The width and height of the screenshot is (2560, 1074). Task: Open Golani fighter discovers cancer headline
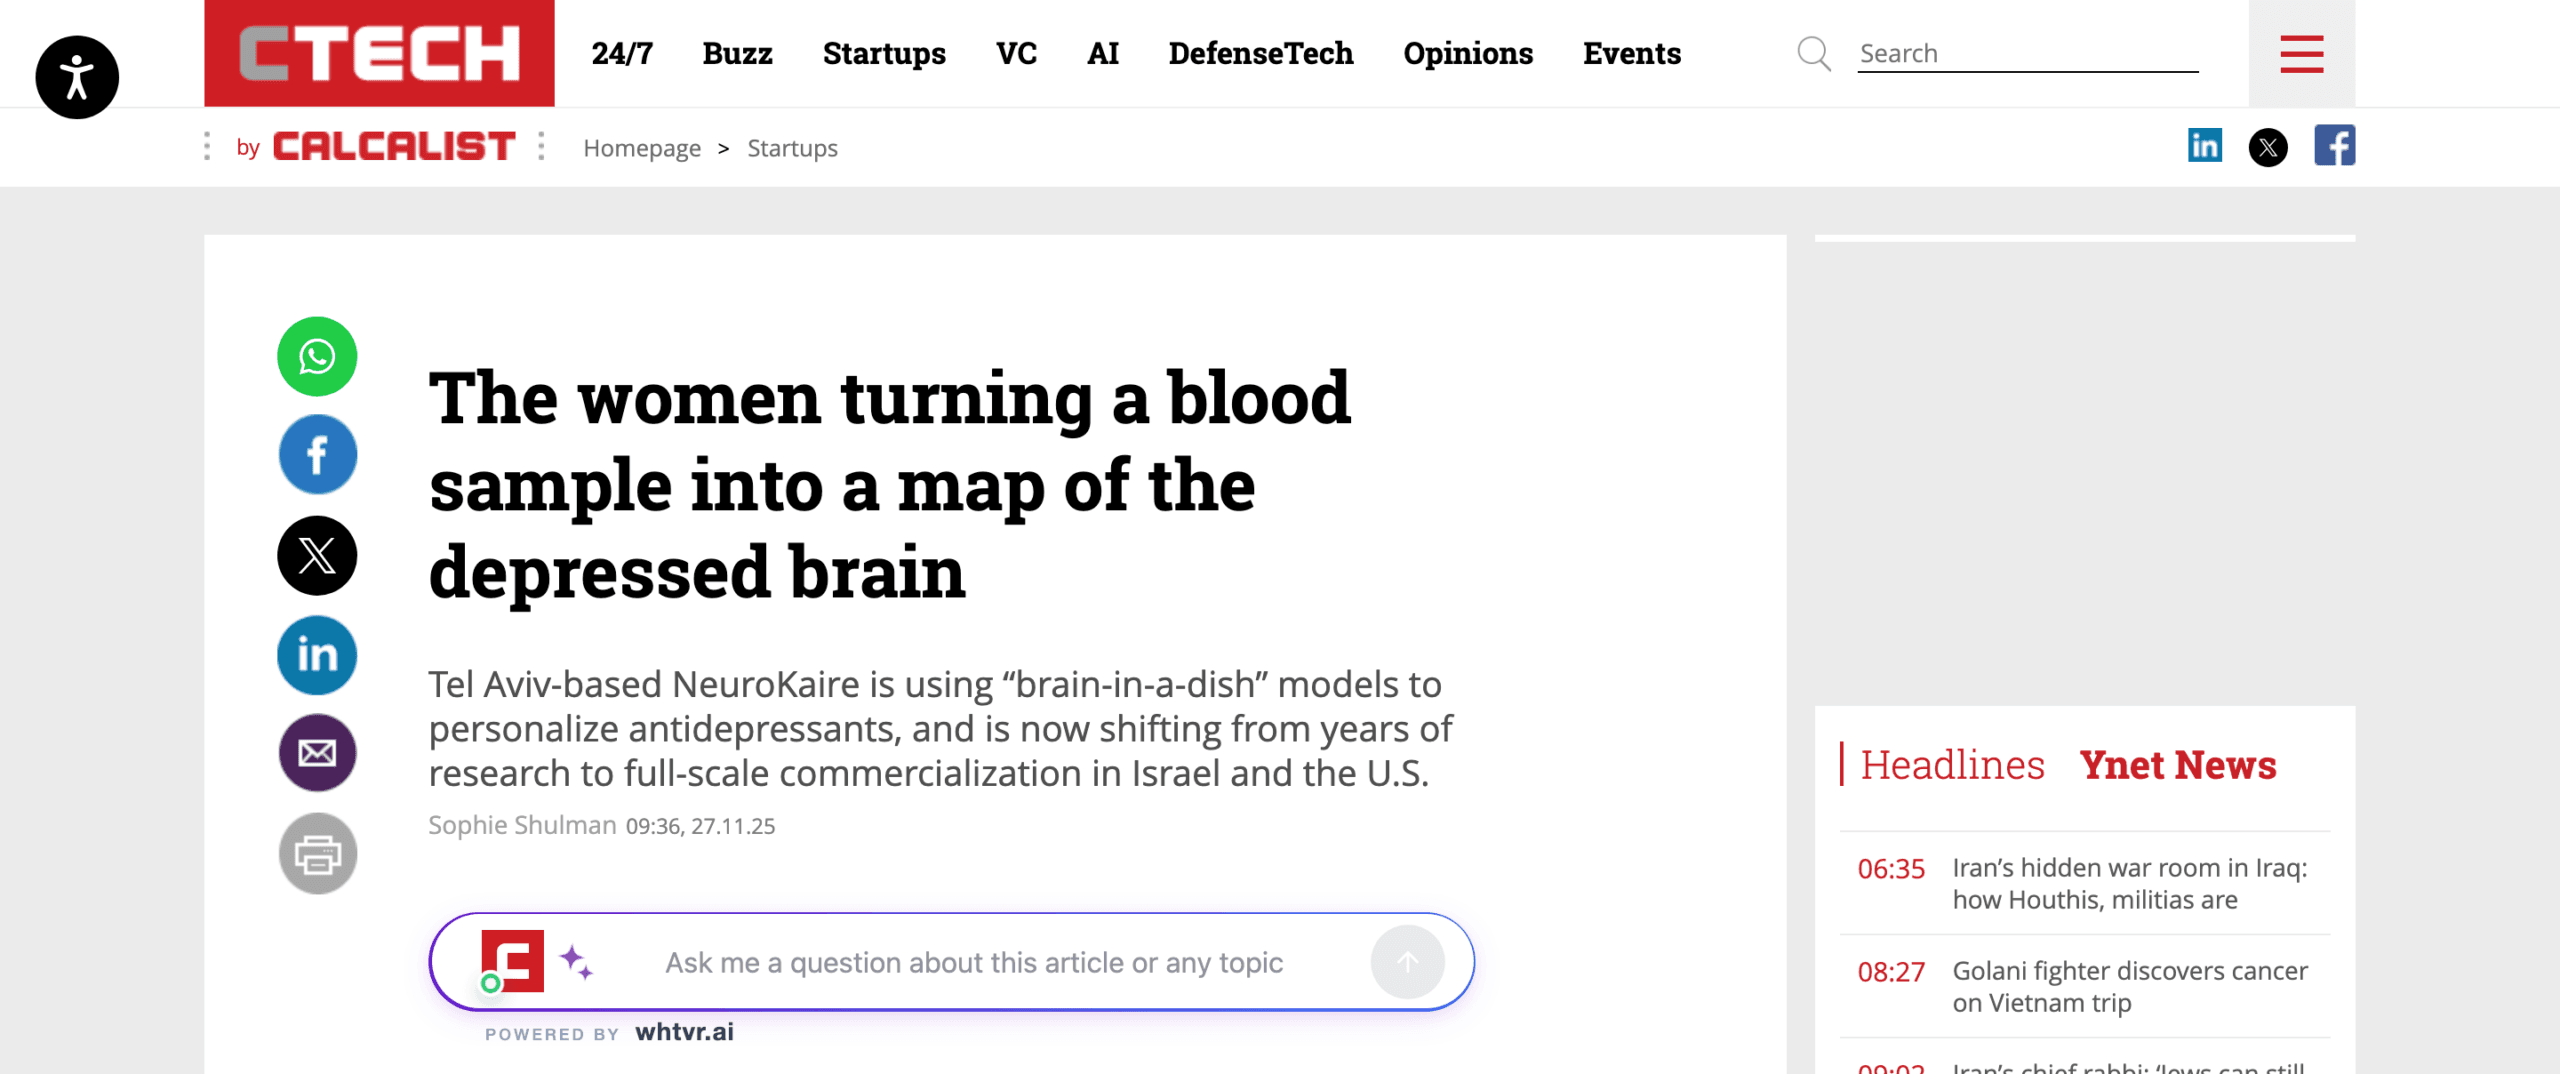click(2130, 987)
